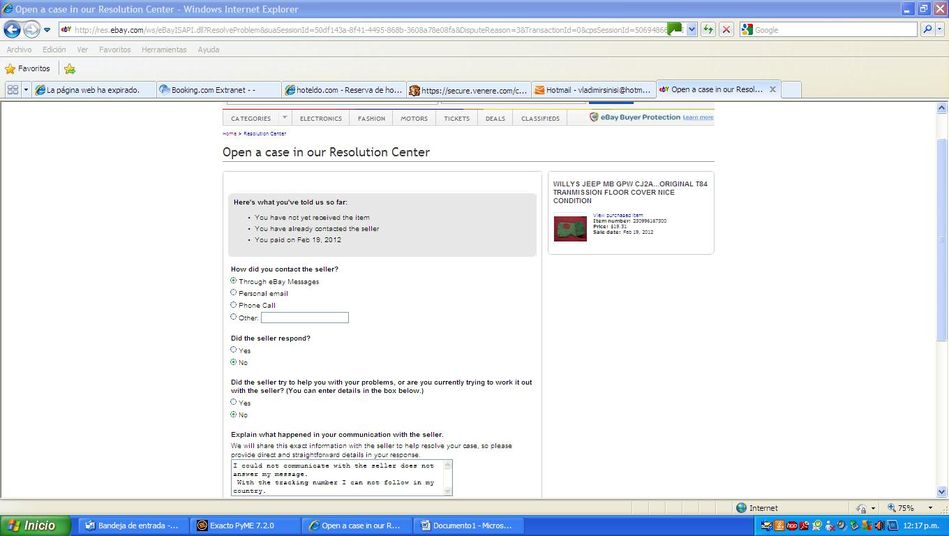Image resolution: width=949 pixels, height=536 pixels.
Task: Open search provider options dropdown arrow
Action: pos(939,29)
